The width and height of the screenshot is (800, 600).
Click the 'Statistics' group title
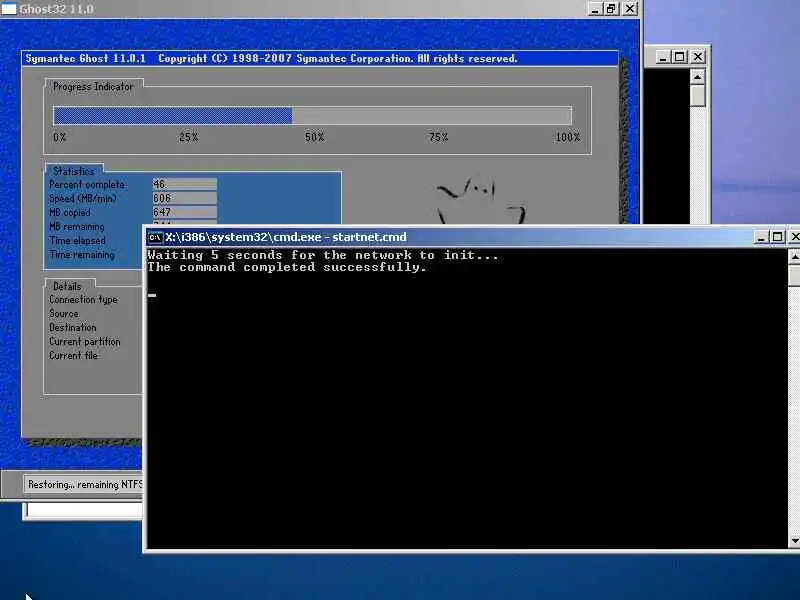pyautogui.click(x=73, y=171)
